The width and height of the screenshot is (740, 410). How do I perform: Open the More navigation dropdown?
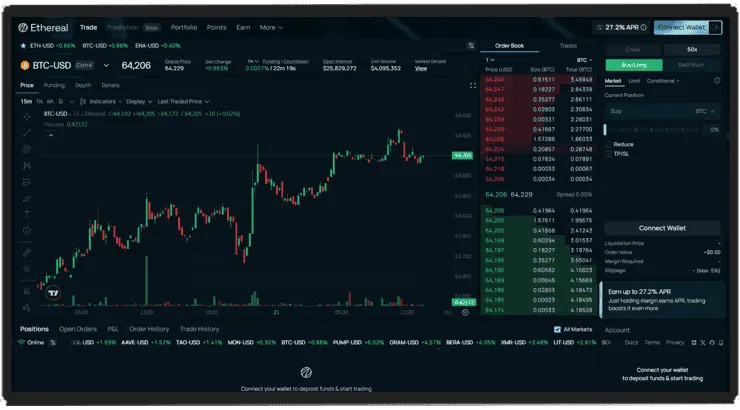click(271, 27)
